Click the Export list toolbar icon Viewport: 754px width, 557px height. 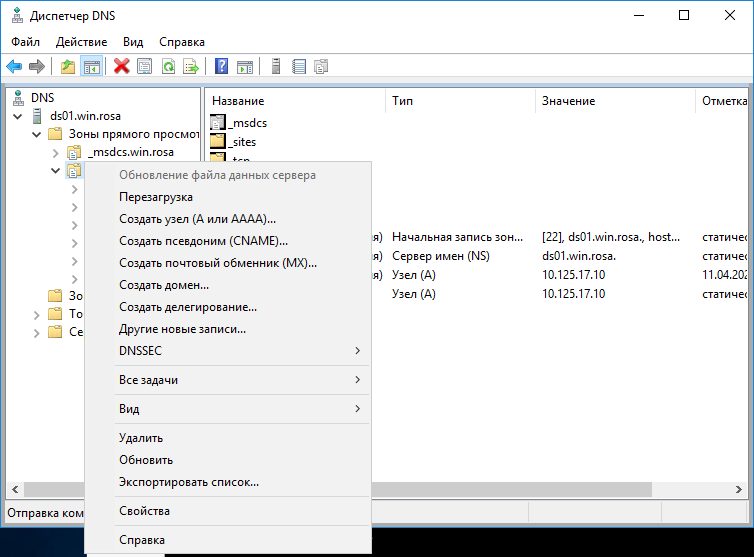coord(190,67)
